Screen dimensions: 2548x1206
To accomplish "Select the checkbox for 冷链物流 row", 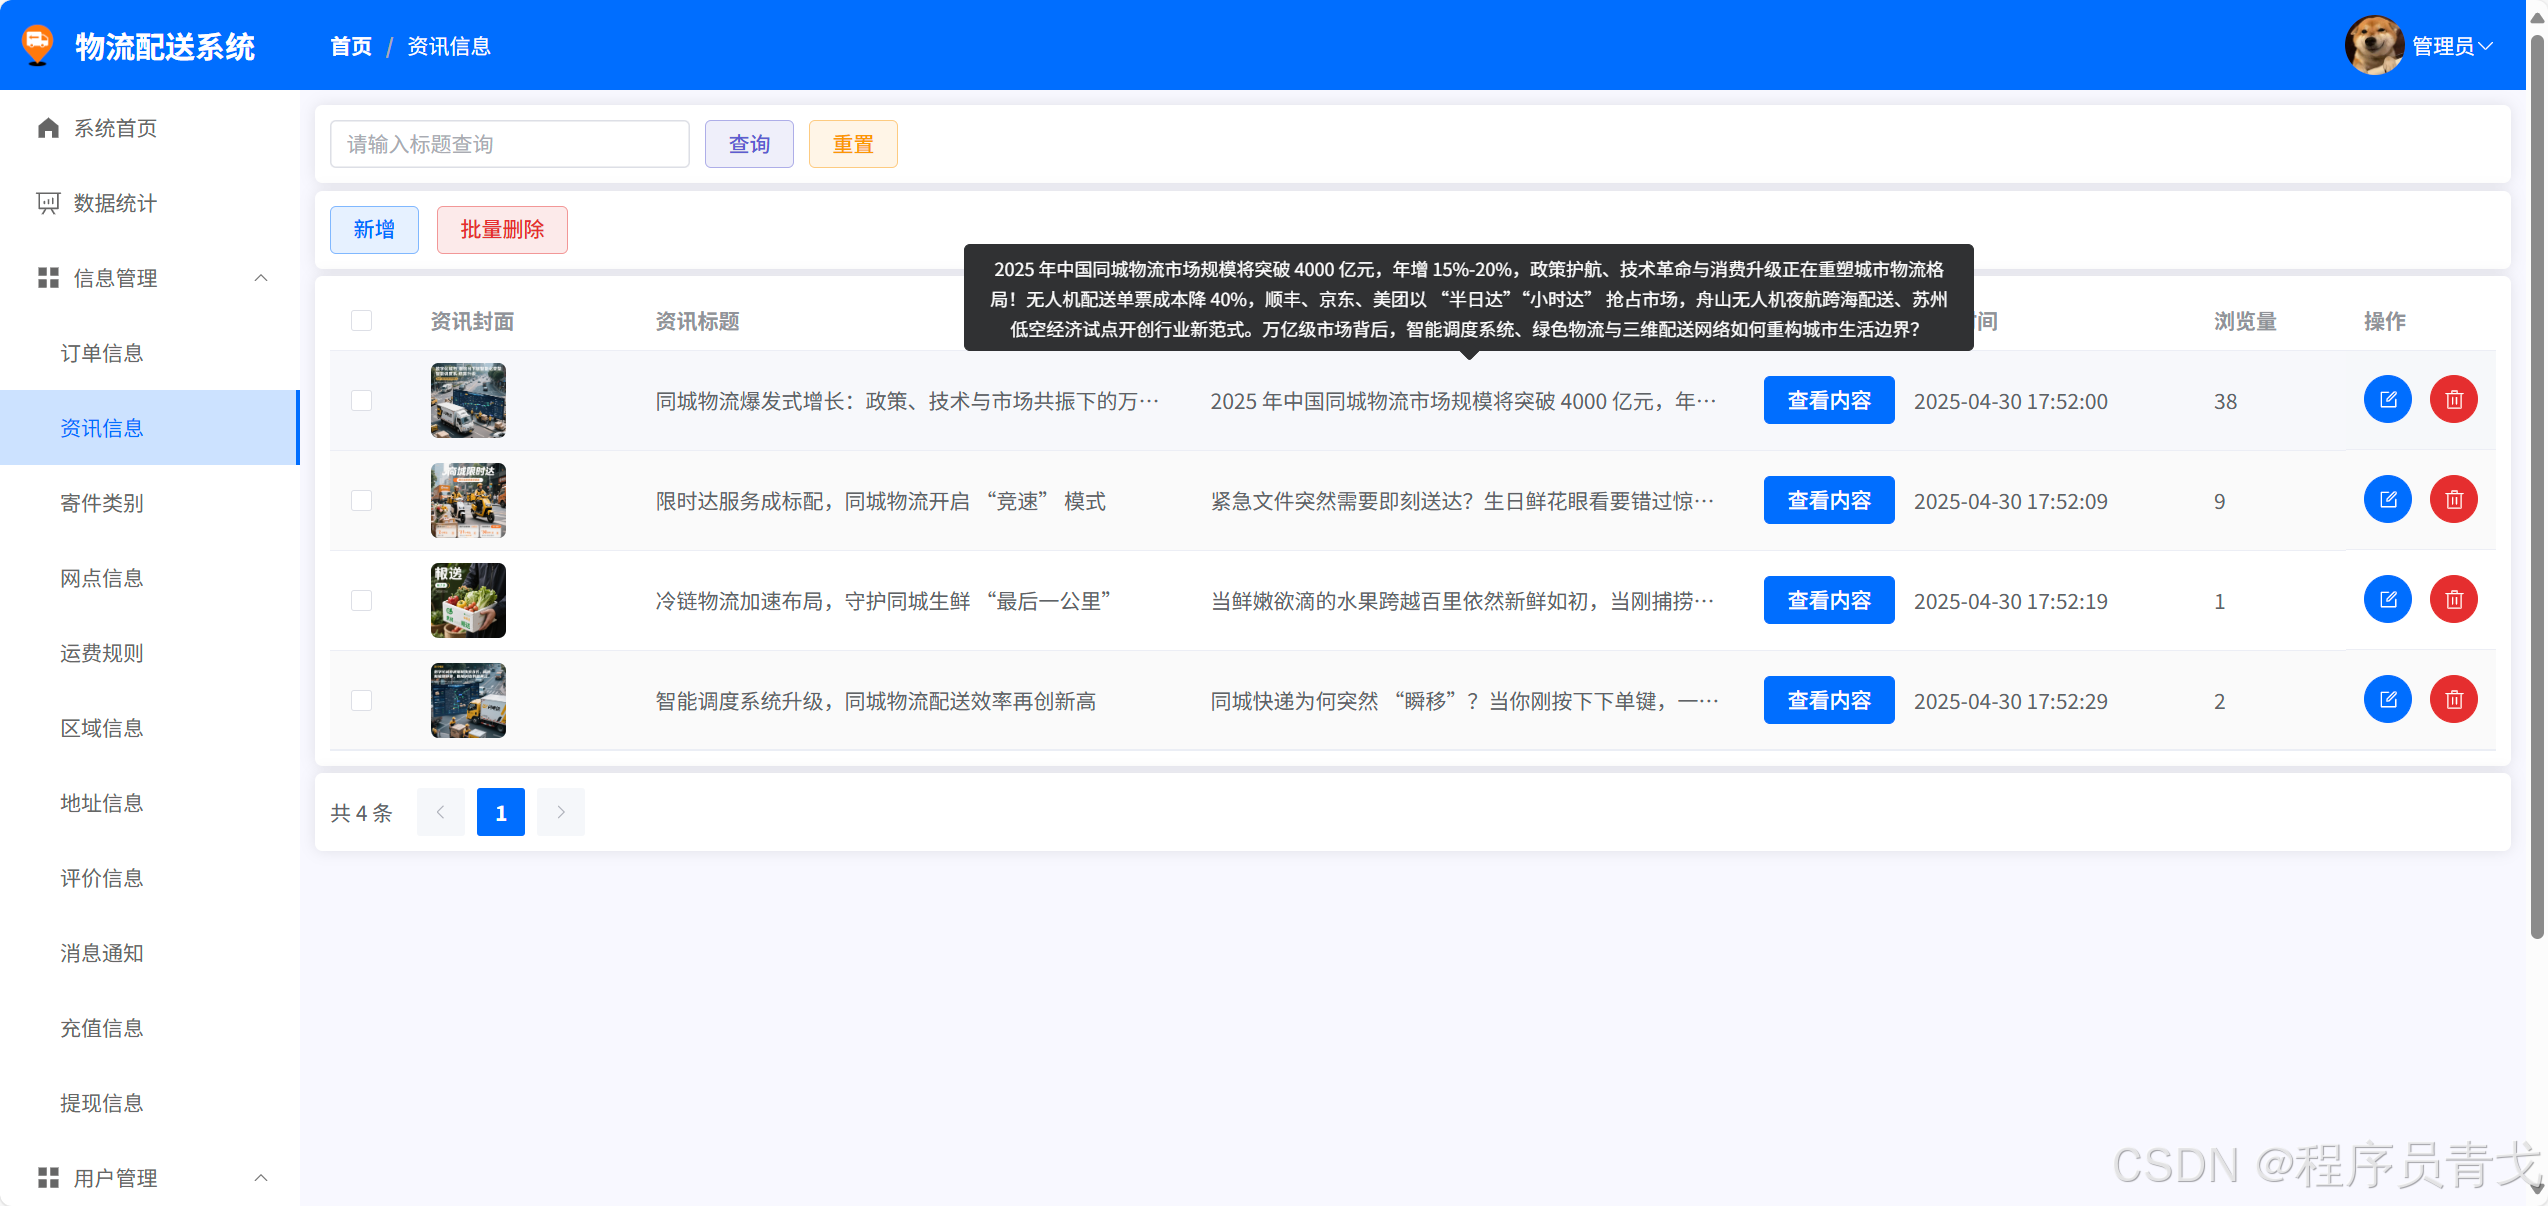I will 362,601.
